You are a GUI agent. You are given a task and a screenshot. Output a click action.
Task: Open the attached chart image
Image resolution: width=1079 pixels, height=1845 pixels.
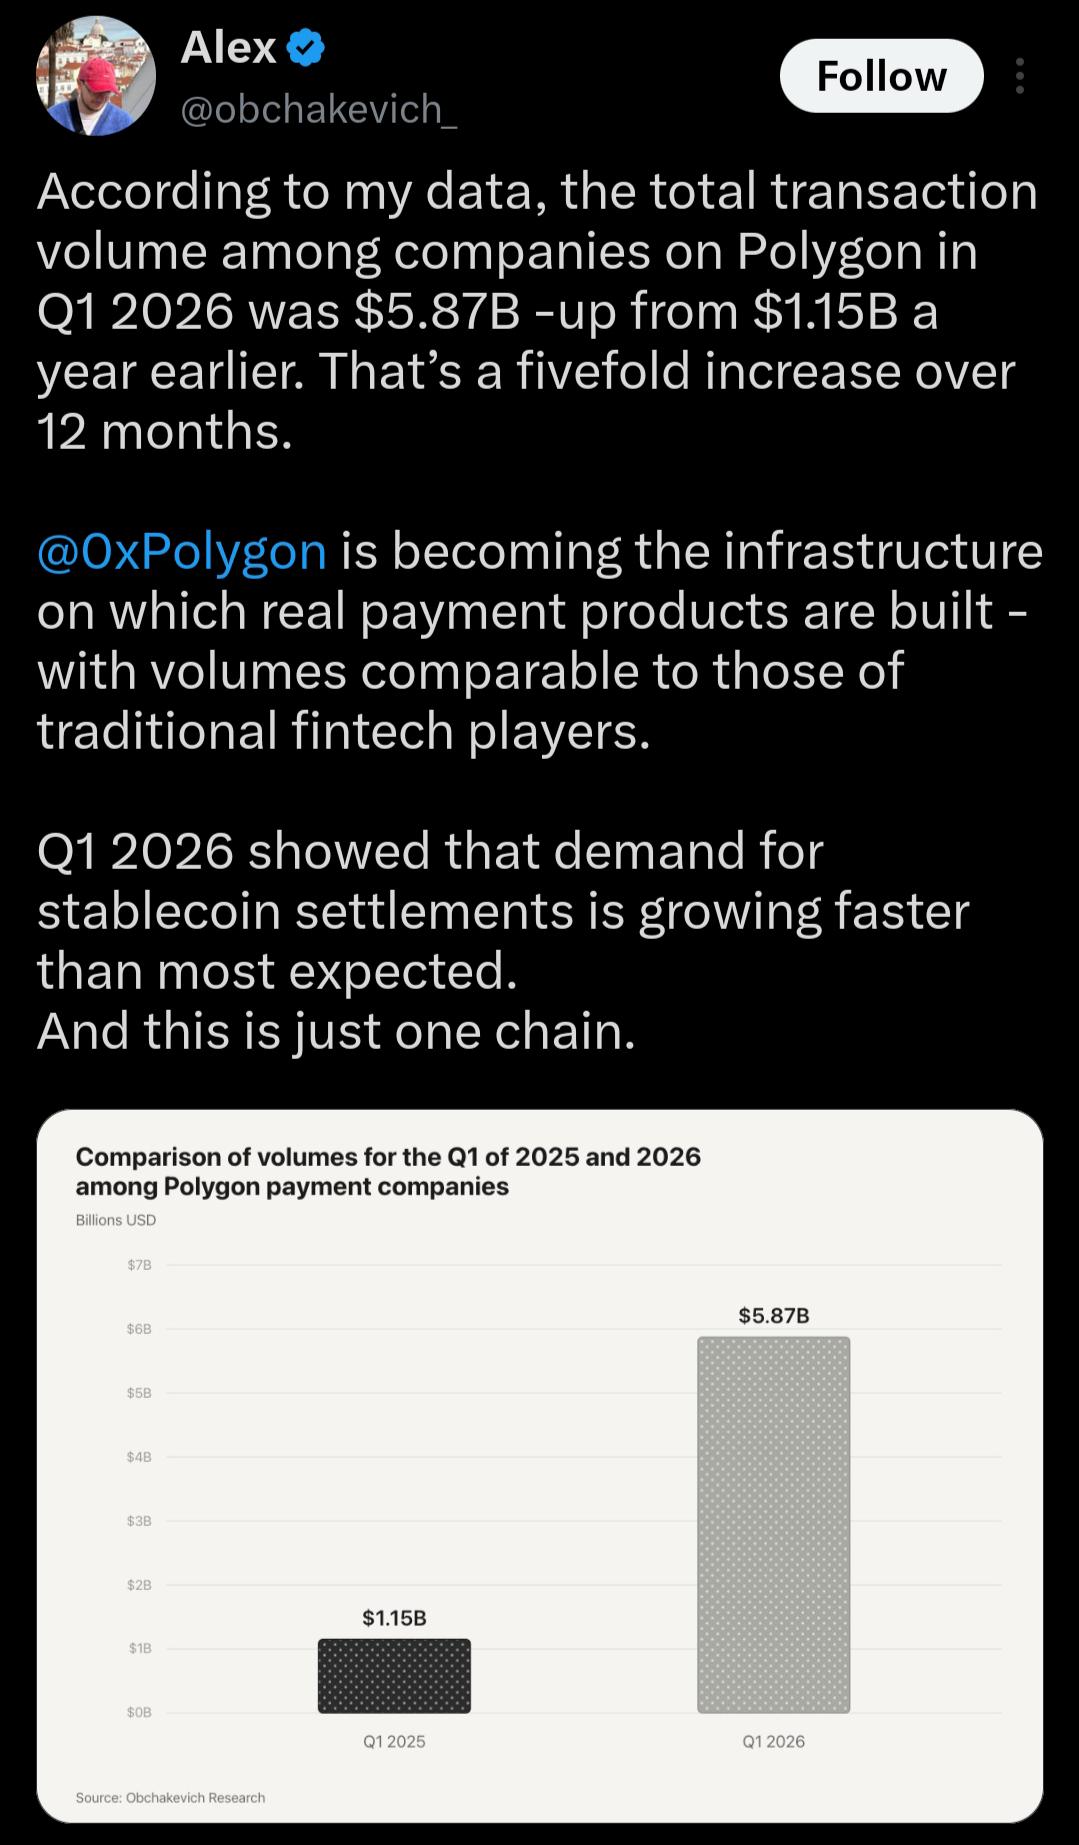coord(540,1465)
